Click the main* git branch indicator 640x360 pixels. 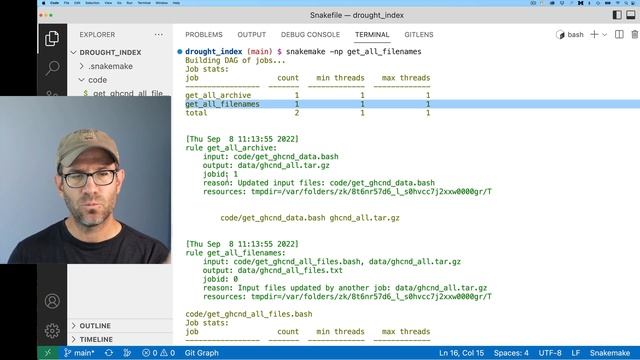tap(79, 353)
